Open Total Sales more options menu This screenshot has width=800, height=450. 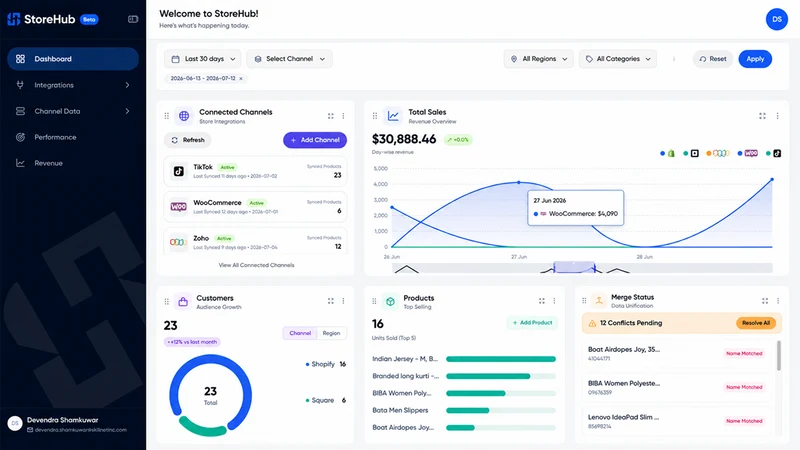click(778, 116)
